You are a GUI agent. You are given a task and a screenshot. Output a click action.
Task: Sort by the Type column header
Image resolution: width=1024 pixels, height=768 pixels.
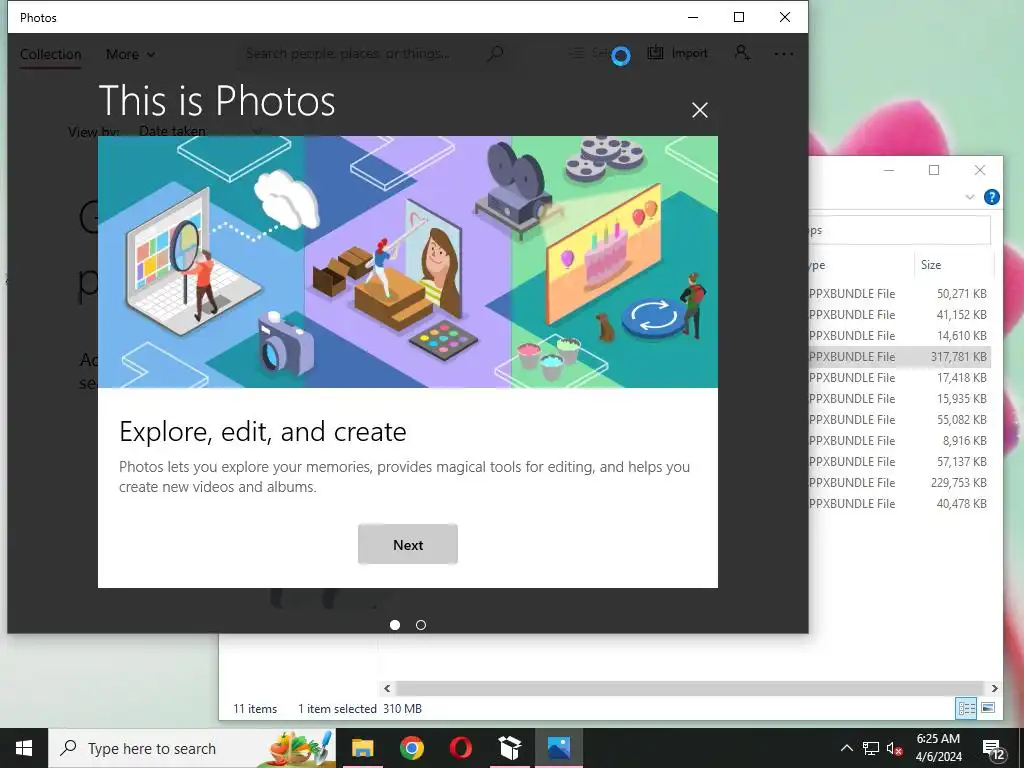click(x=860, y=264)
